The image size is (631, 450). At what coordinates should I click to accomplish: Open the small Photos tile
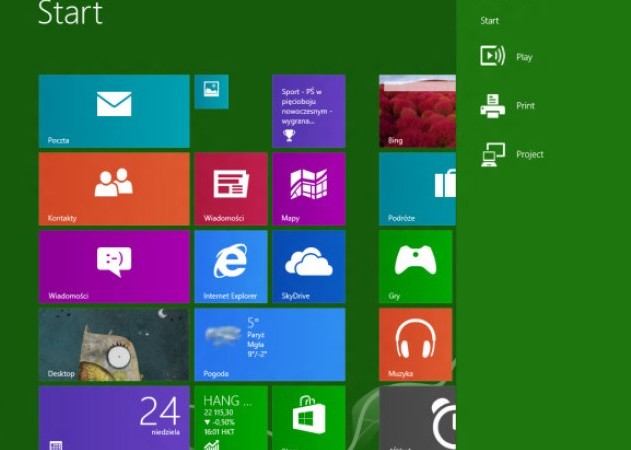[x=211, y=91]
